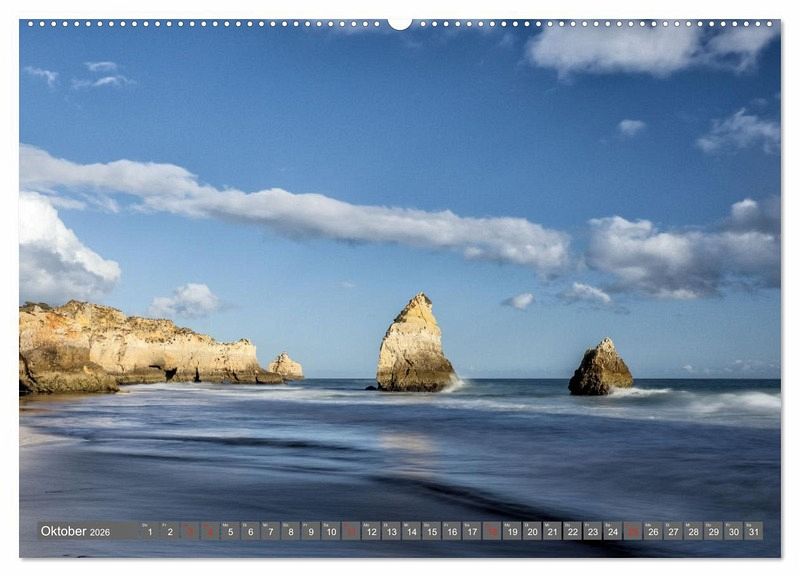Pick day 23 in the calendar strip
800x577 pixels.
592,531
